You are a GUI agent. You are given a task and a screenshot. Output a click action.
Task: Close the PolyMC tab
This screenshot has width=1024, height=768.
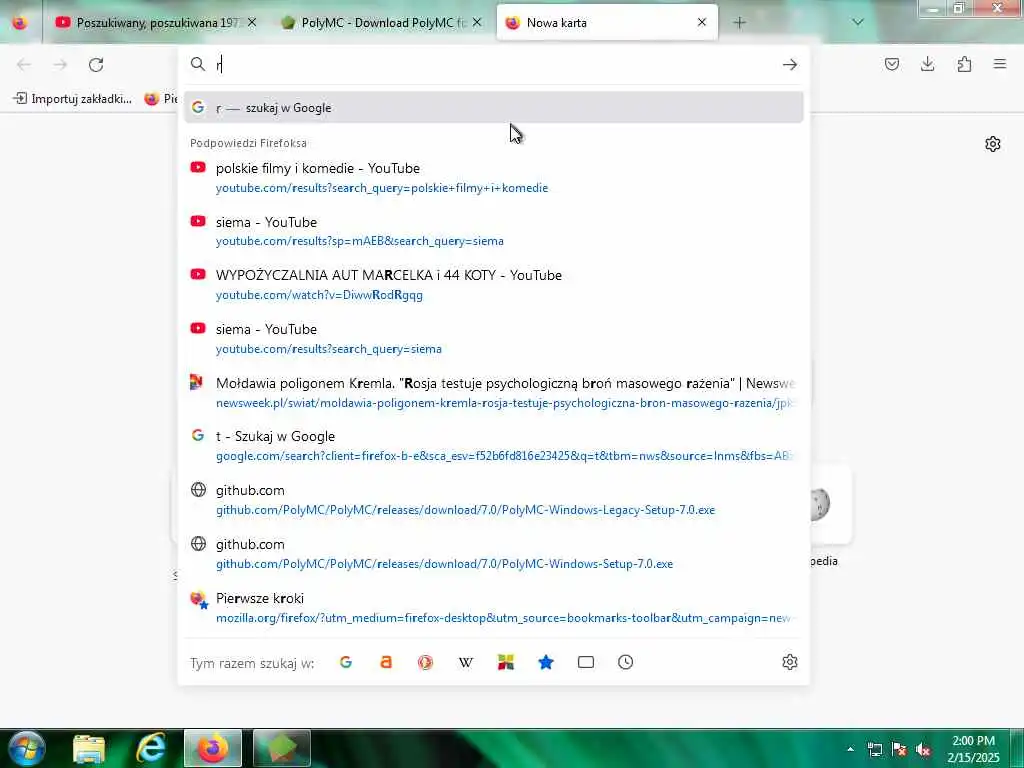[x=477, y=22]
